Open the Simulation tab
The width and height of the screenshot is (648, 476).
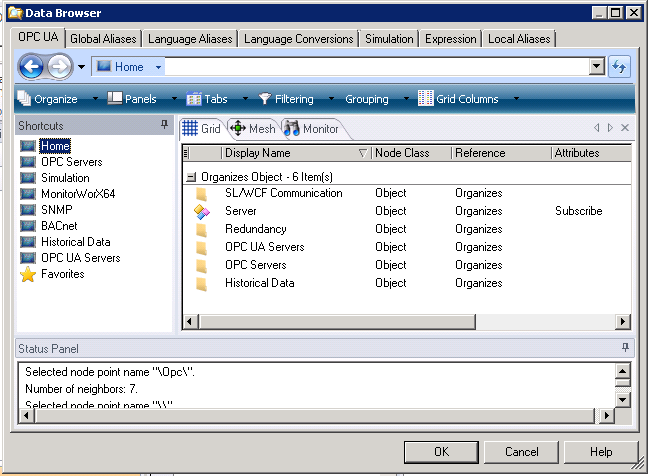389,39
